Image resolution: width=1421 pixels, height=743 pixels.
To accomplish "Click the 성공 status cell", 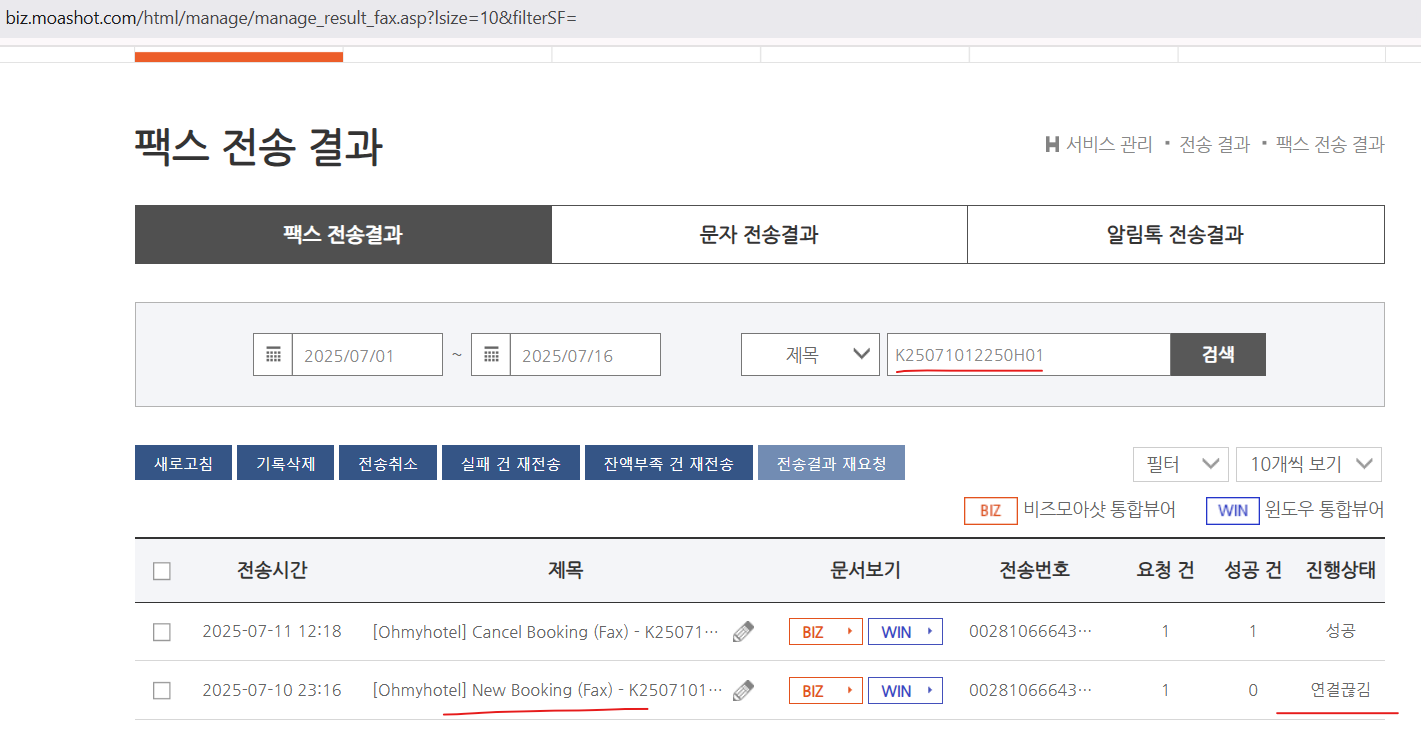I will (x=1341, y=632).
